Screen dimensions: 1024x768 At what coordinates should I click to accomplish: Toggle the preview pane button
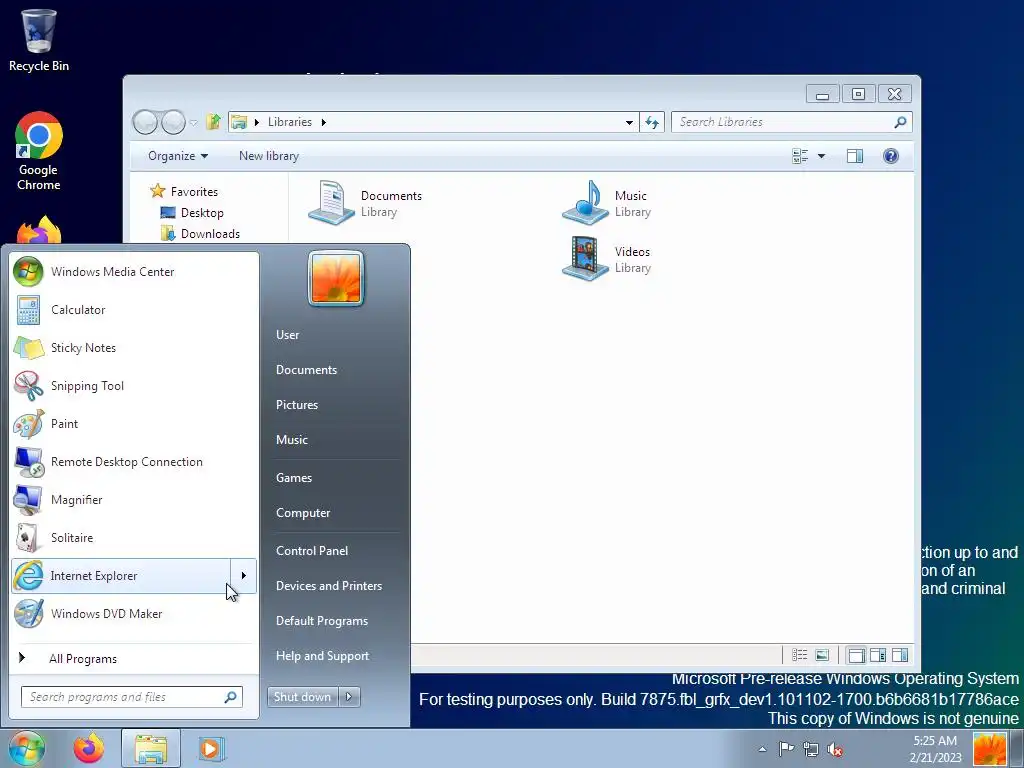(855, 156)
